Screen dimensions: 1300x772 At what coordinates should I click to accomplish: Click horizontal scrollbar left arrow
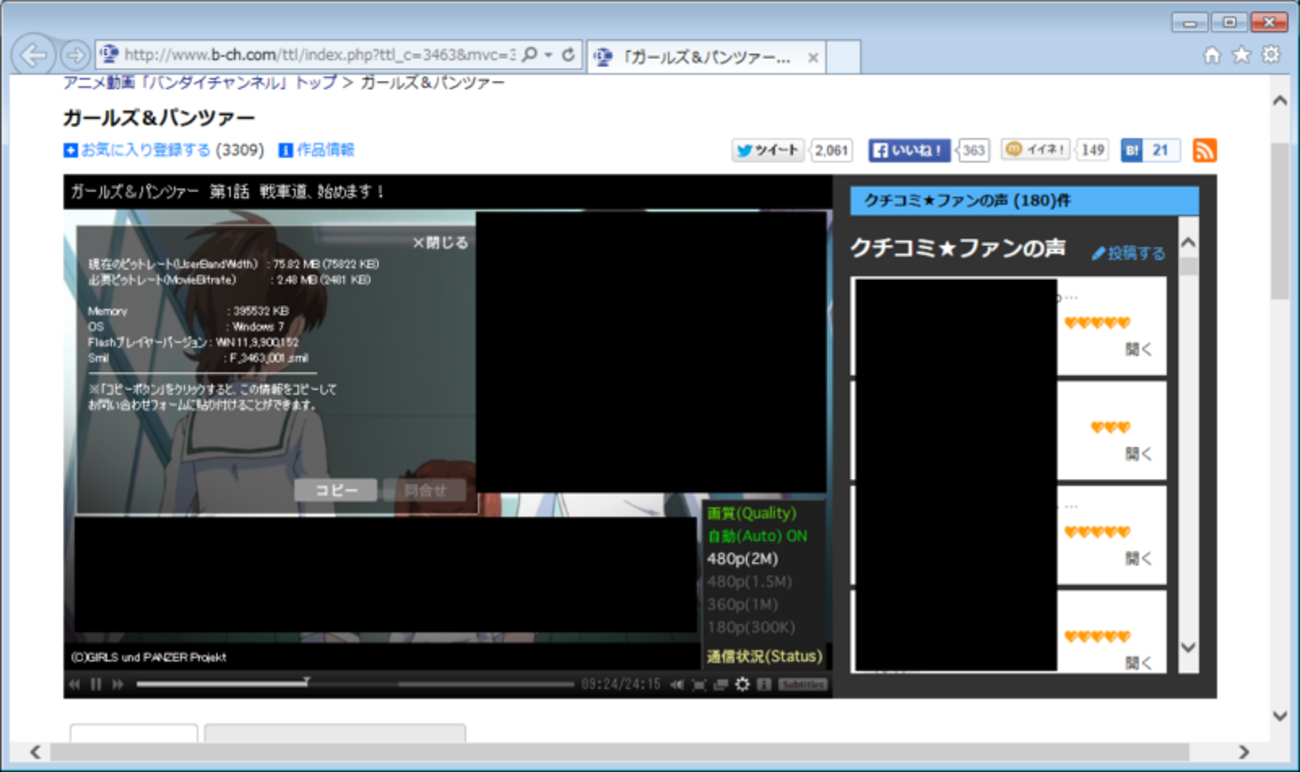(35, 751)
